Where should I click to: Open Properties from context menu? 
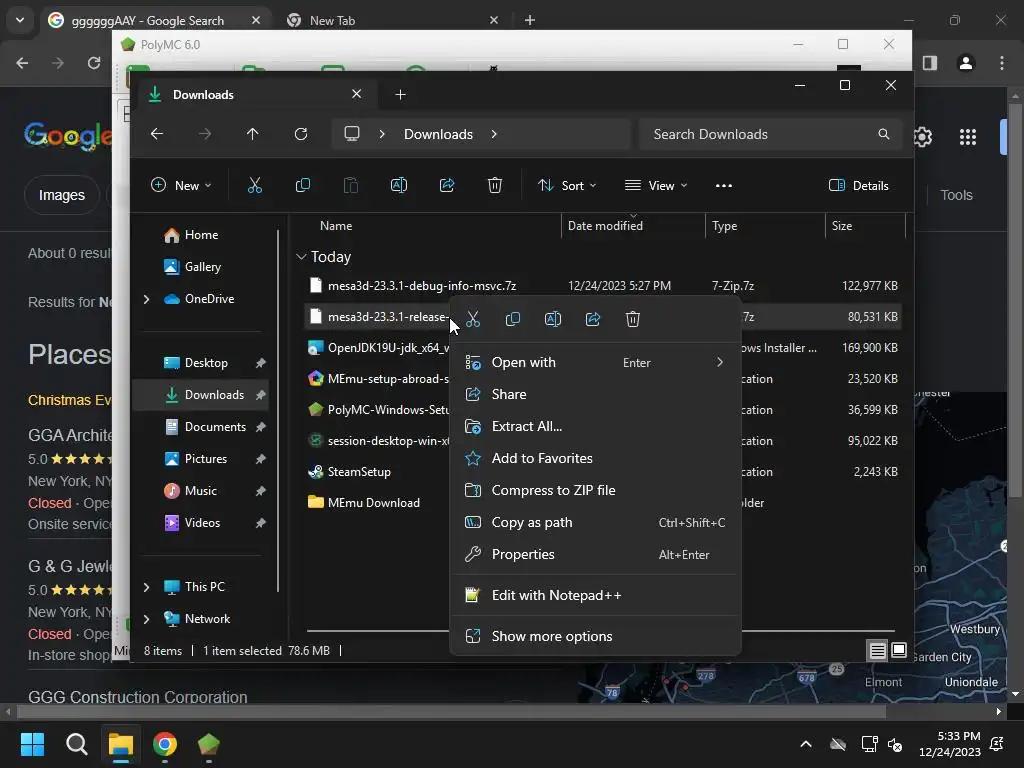pos(595,554)
